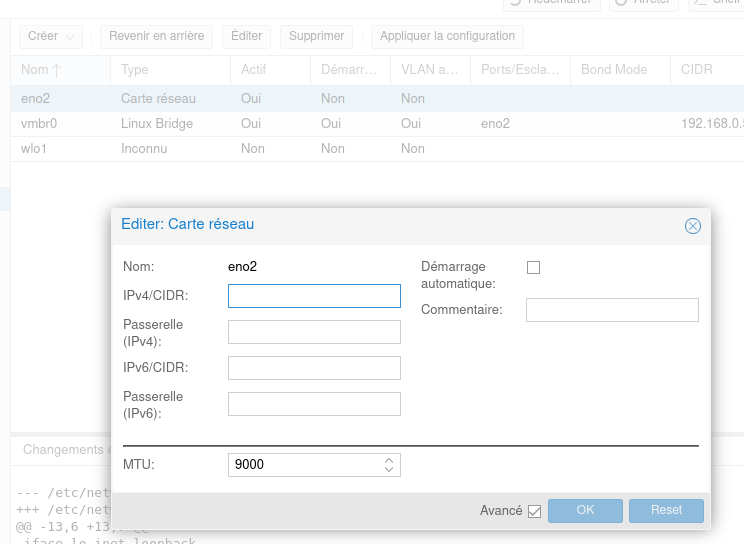744x544 pixels.
Task: Click the Supprimer button
Action: click(x=316, y=36)
